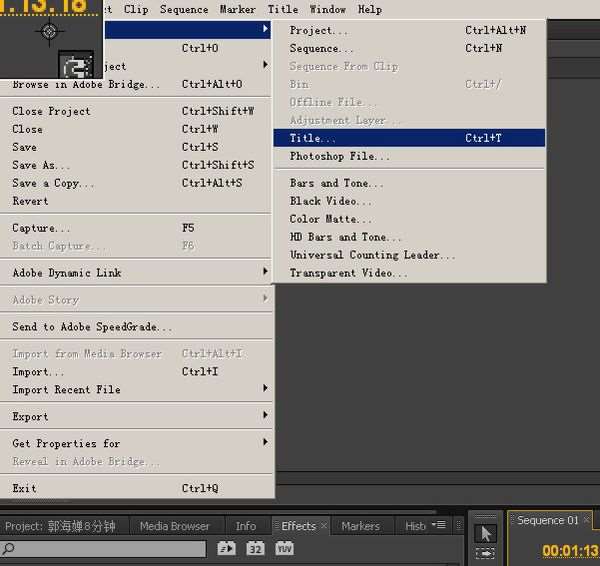This screenshot has height=566, width=600.
Task: Select Universal Counting Leader...
Action: 409,255
